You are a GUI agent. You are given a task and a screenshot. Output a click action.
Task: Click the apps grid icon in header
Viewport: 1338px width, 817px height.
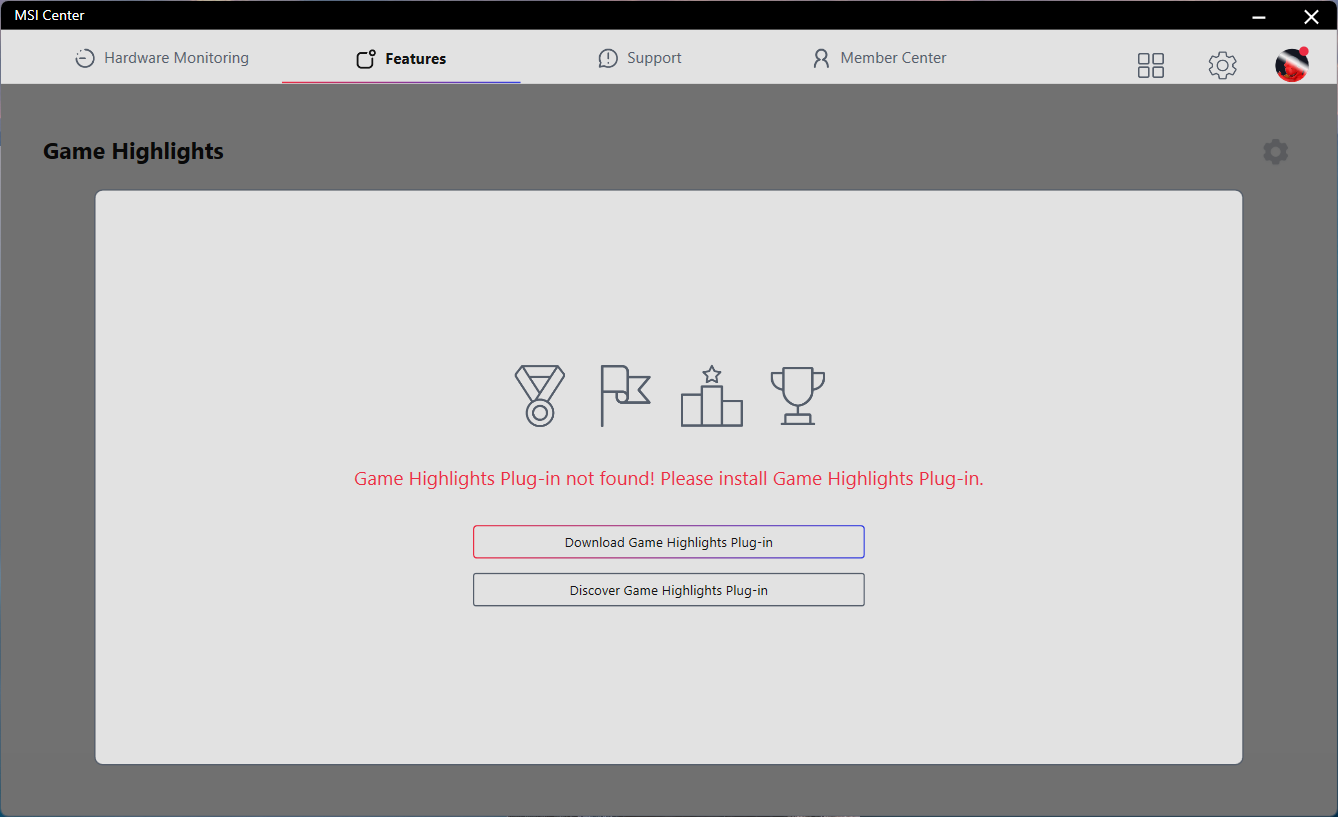coord(1151,65)
